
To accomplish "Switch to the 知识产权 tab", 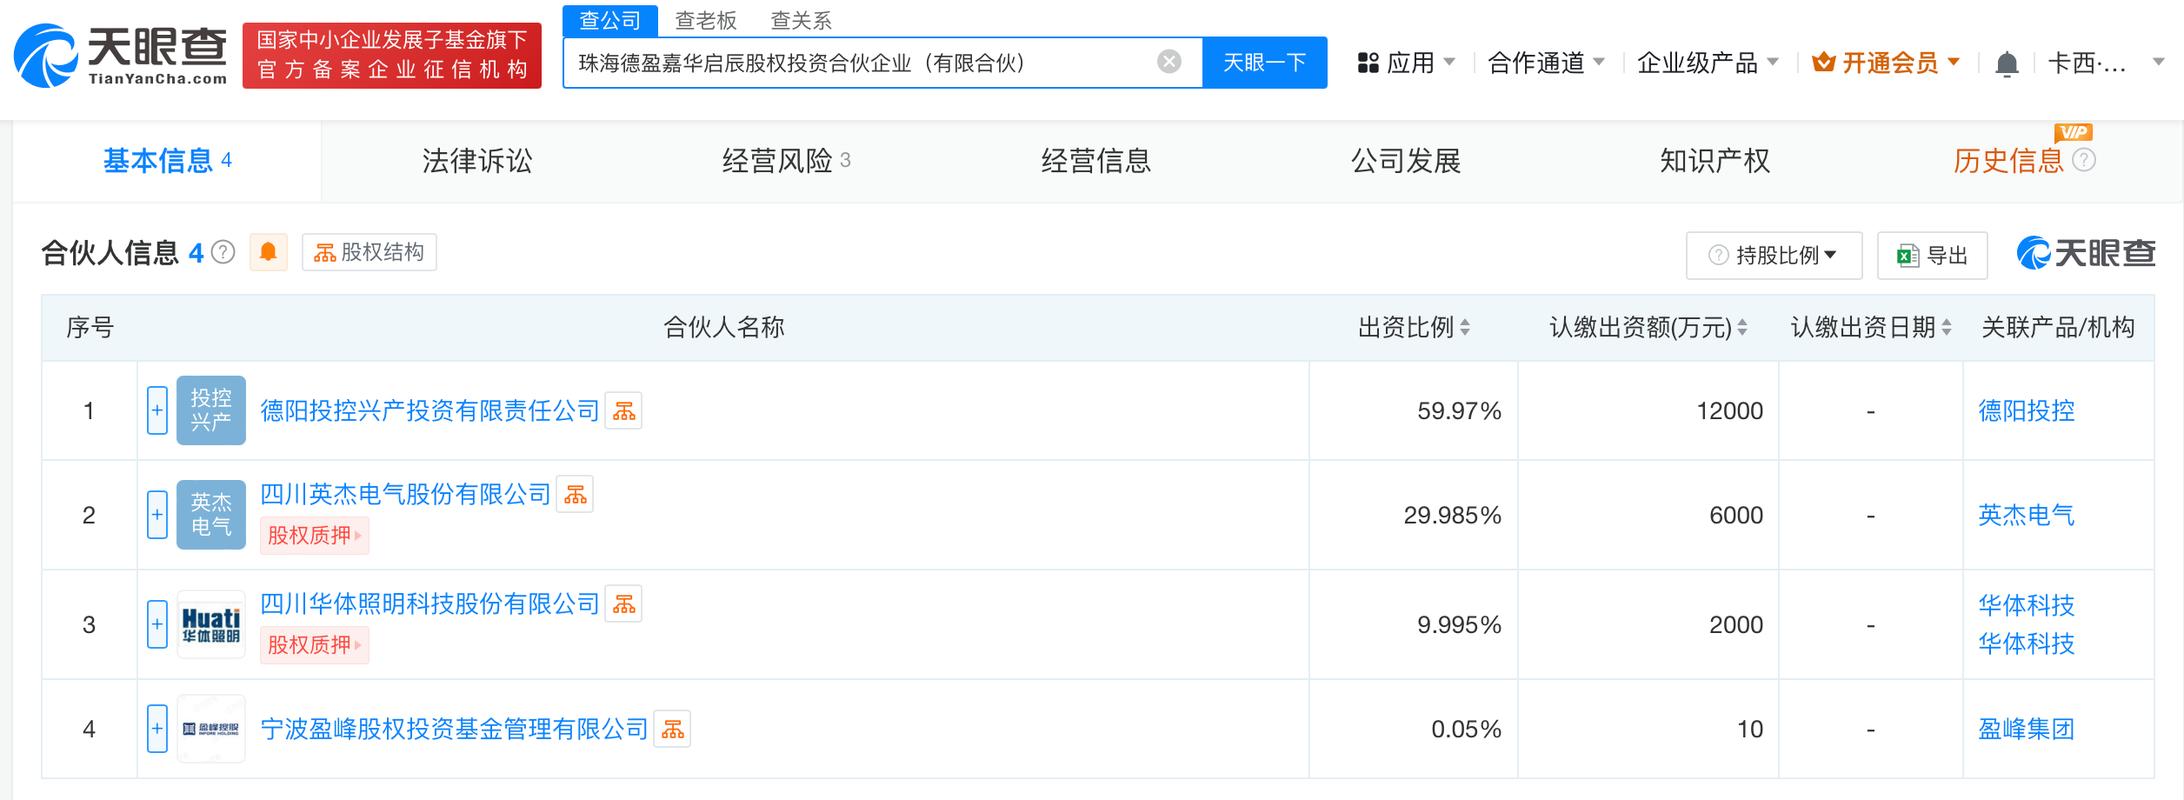I will tap(1714, 161).
